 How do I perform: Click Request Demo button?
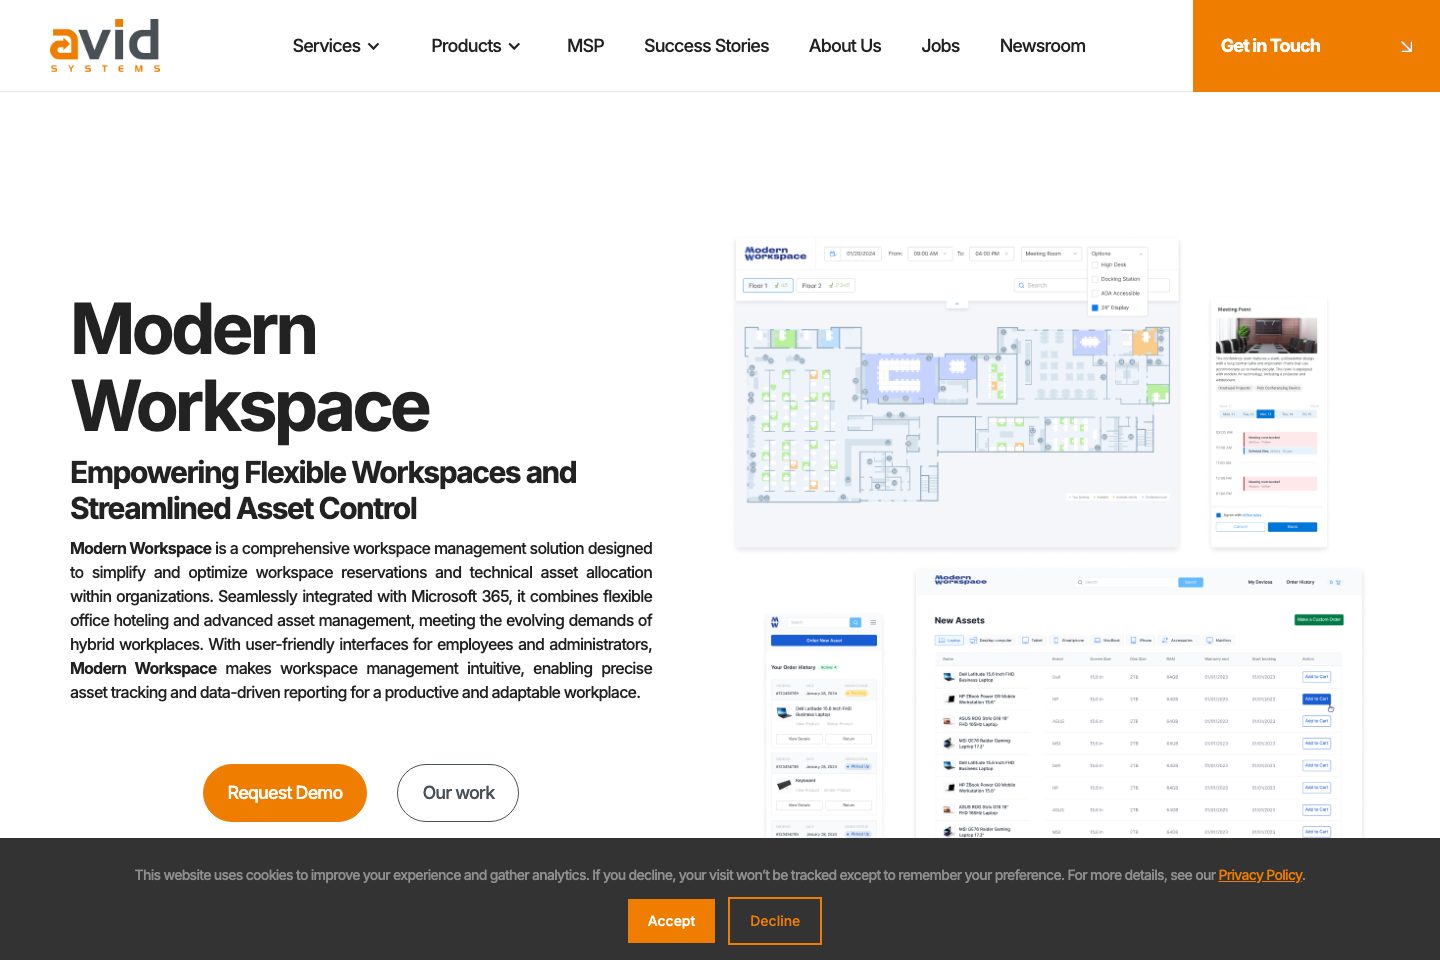click(285, 793)
